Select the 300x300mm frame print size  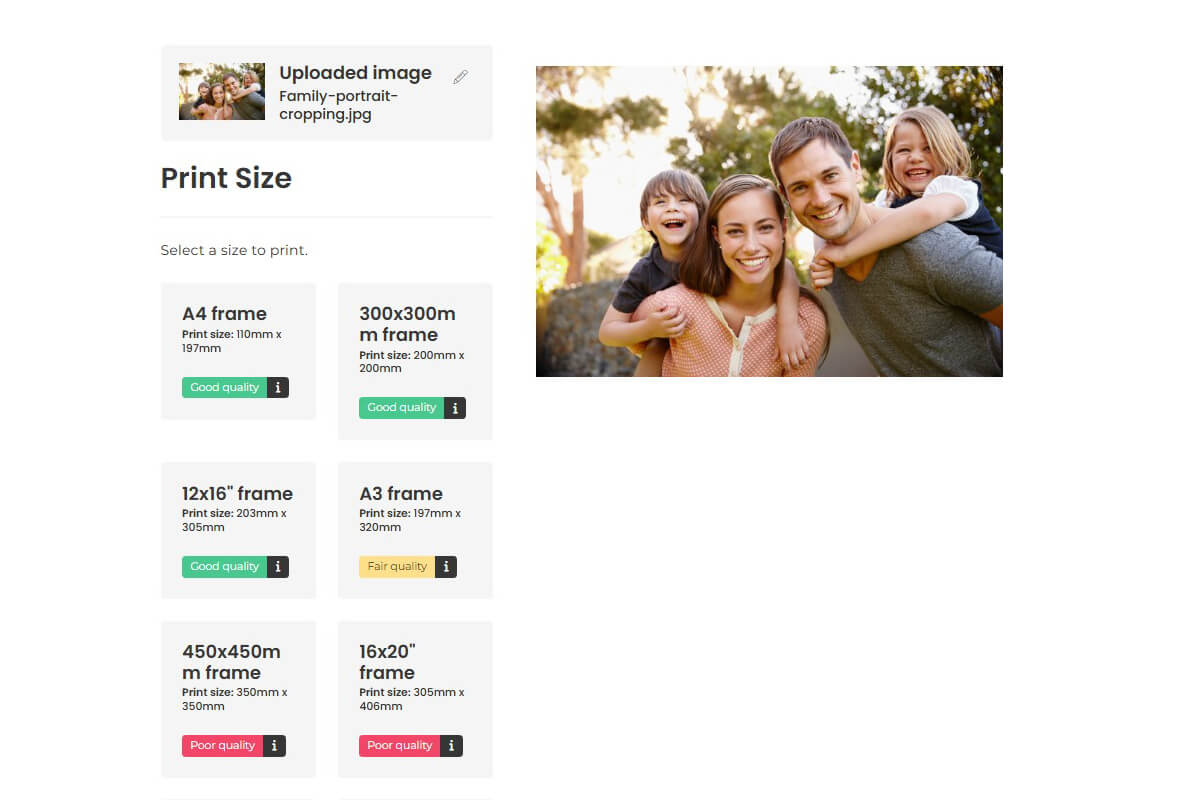415,361
